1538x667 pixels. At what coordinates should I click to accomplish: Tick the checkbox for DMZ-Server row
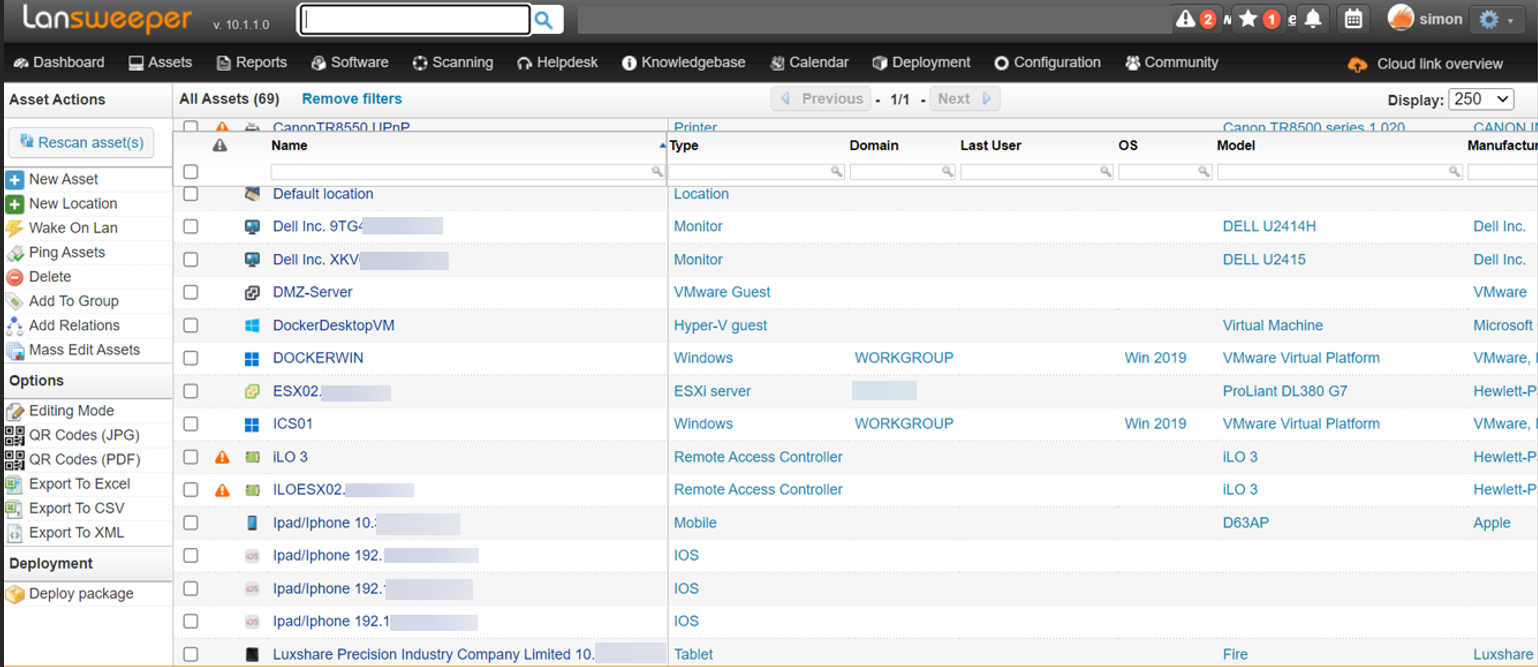click(190, 292)
